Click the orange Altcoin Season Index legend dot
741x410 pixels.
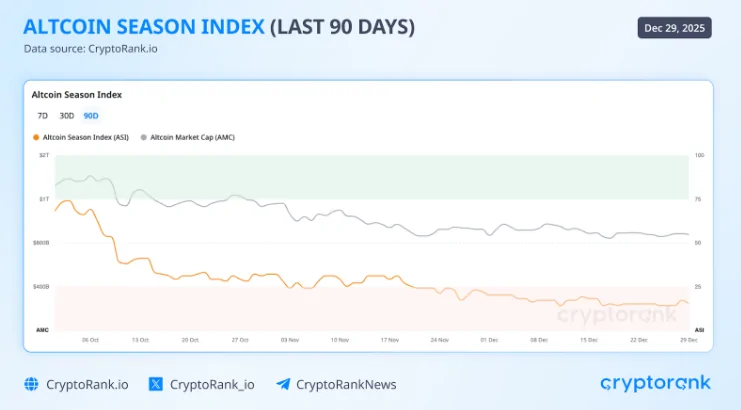coord(36,136)
